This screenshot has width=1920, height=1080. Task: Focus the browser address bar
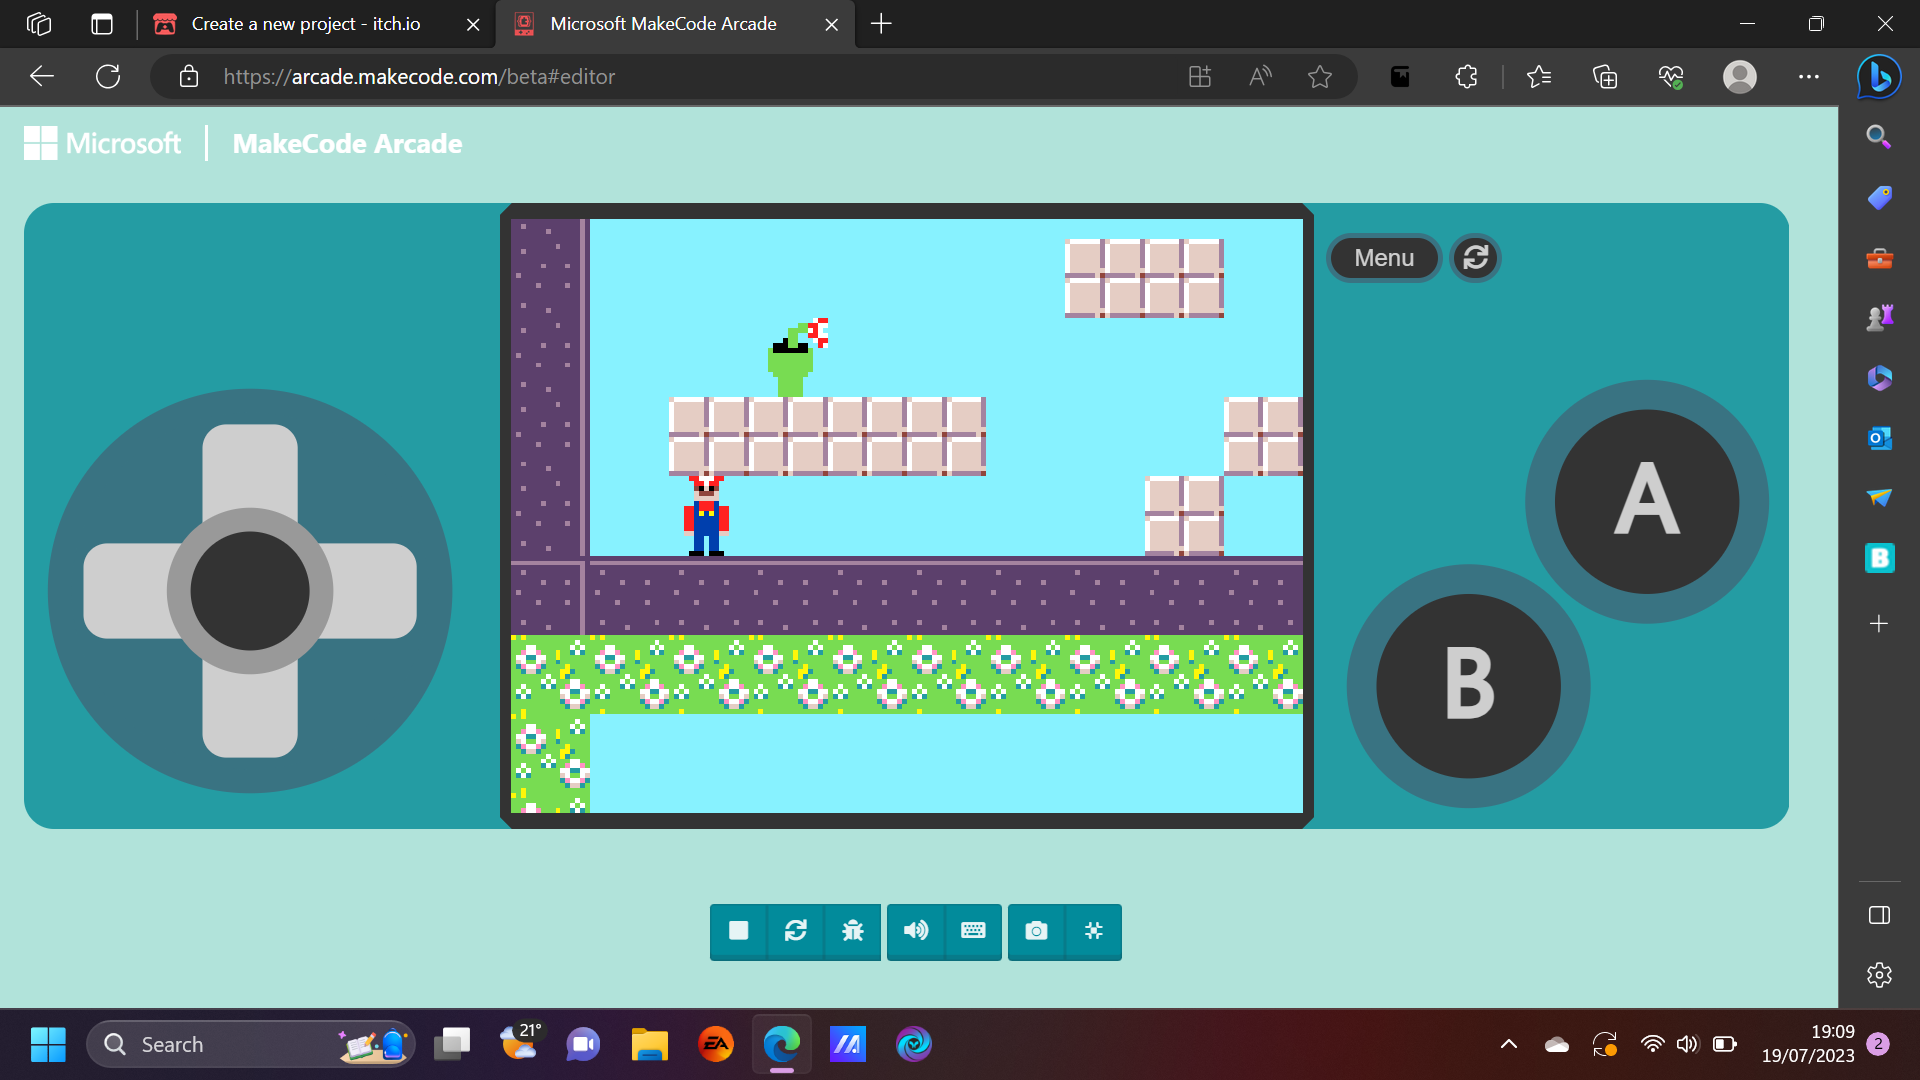(x=680, y=76)
